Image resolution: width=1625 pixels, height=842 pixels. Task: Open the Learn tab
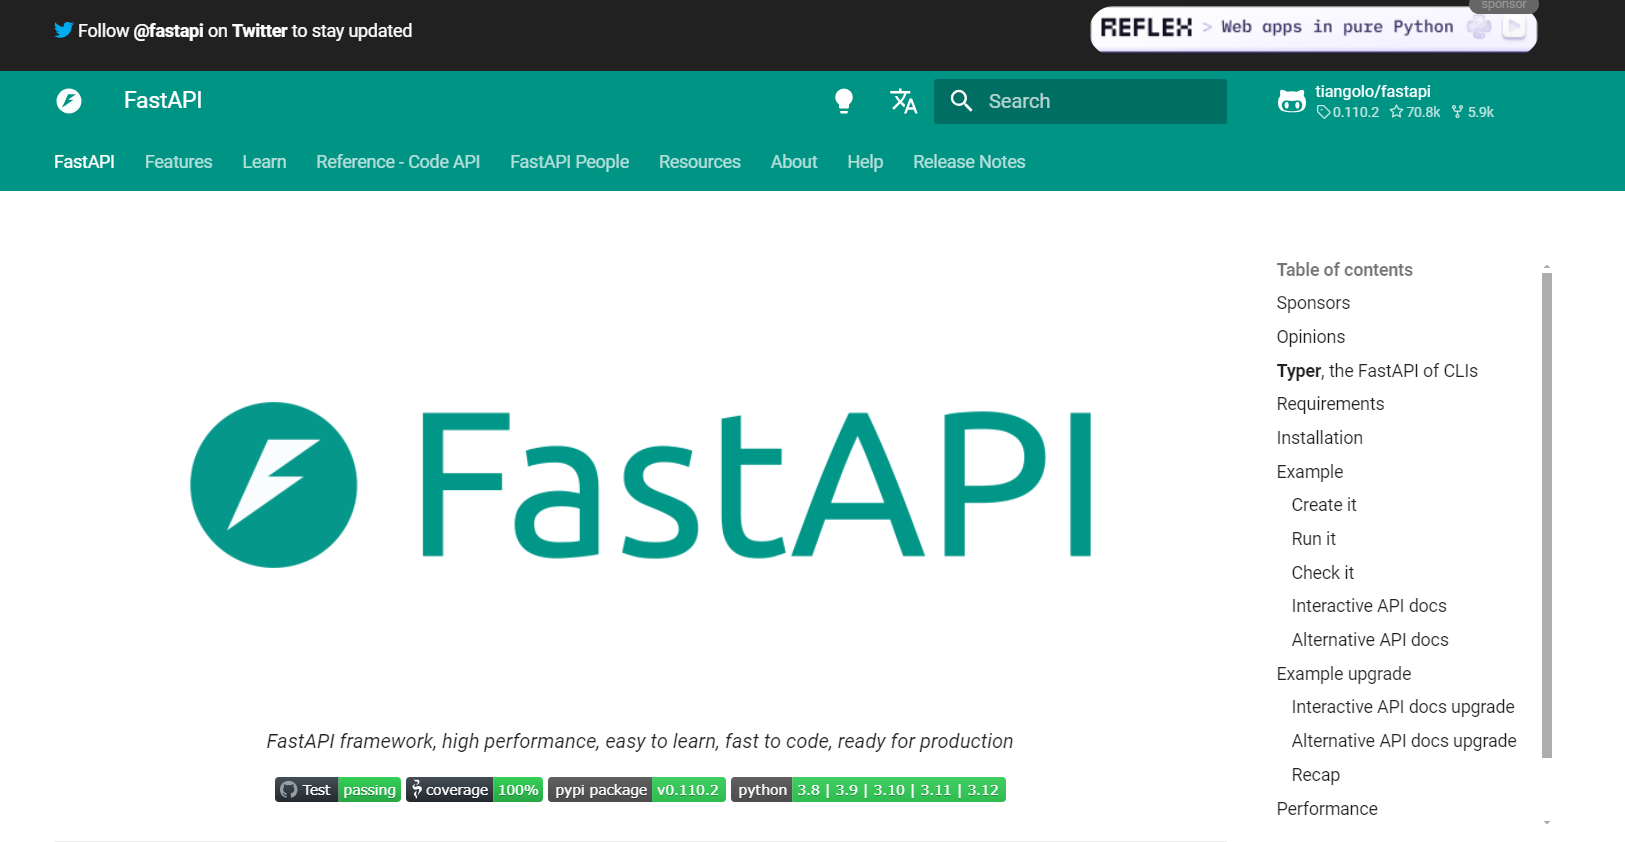pyautogui.click(x=264, y=162)
